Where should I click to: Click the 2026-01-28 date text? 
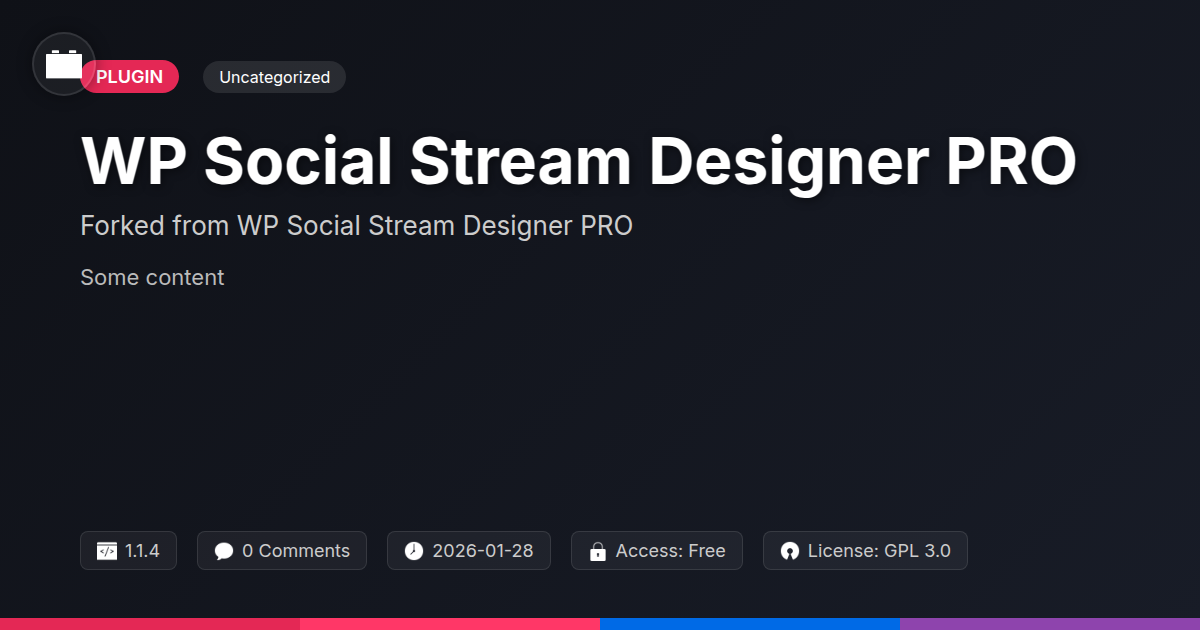click(483, 551)
